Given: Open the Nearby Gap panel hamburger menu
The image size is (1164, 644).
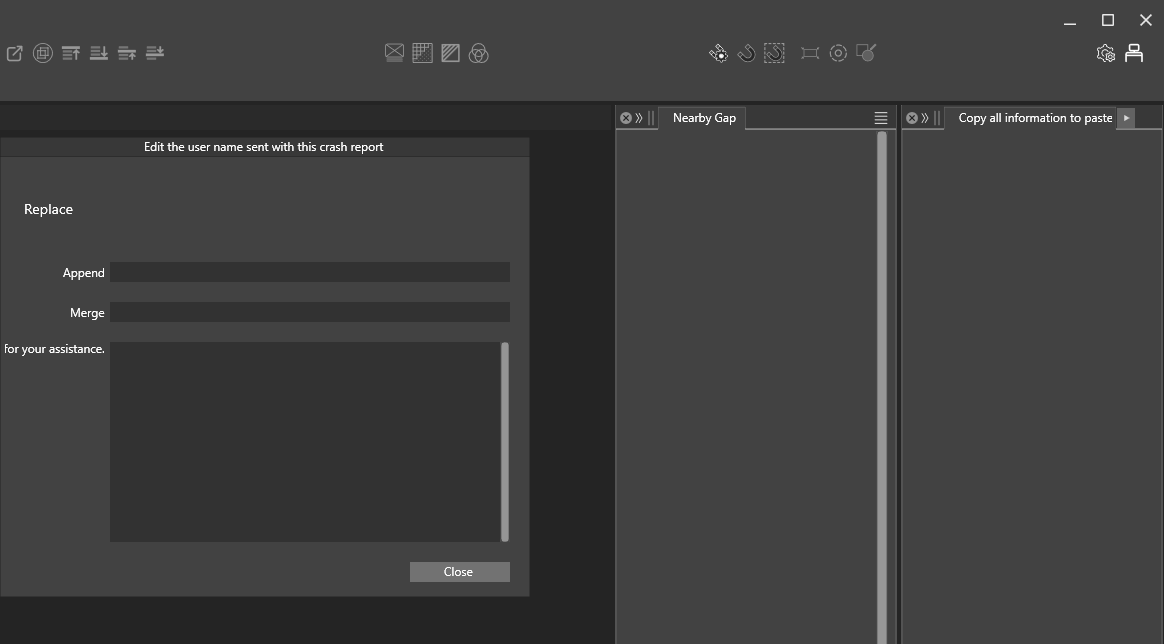Looking at the screenshot, I should (881, 118).
